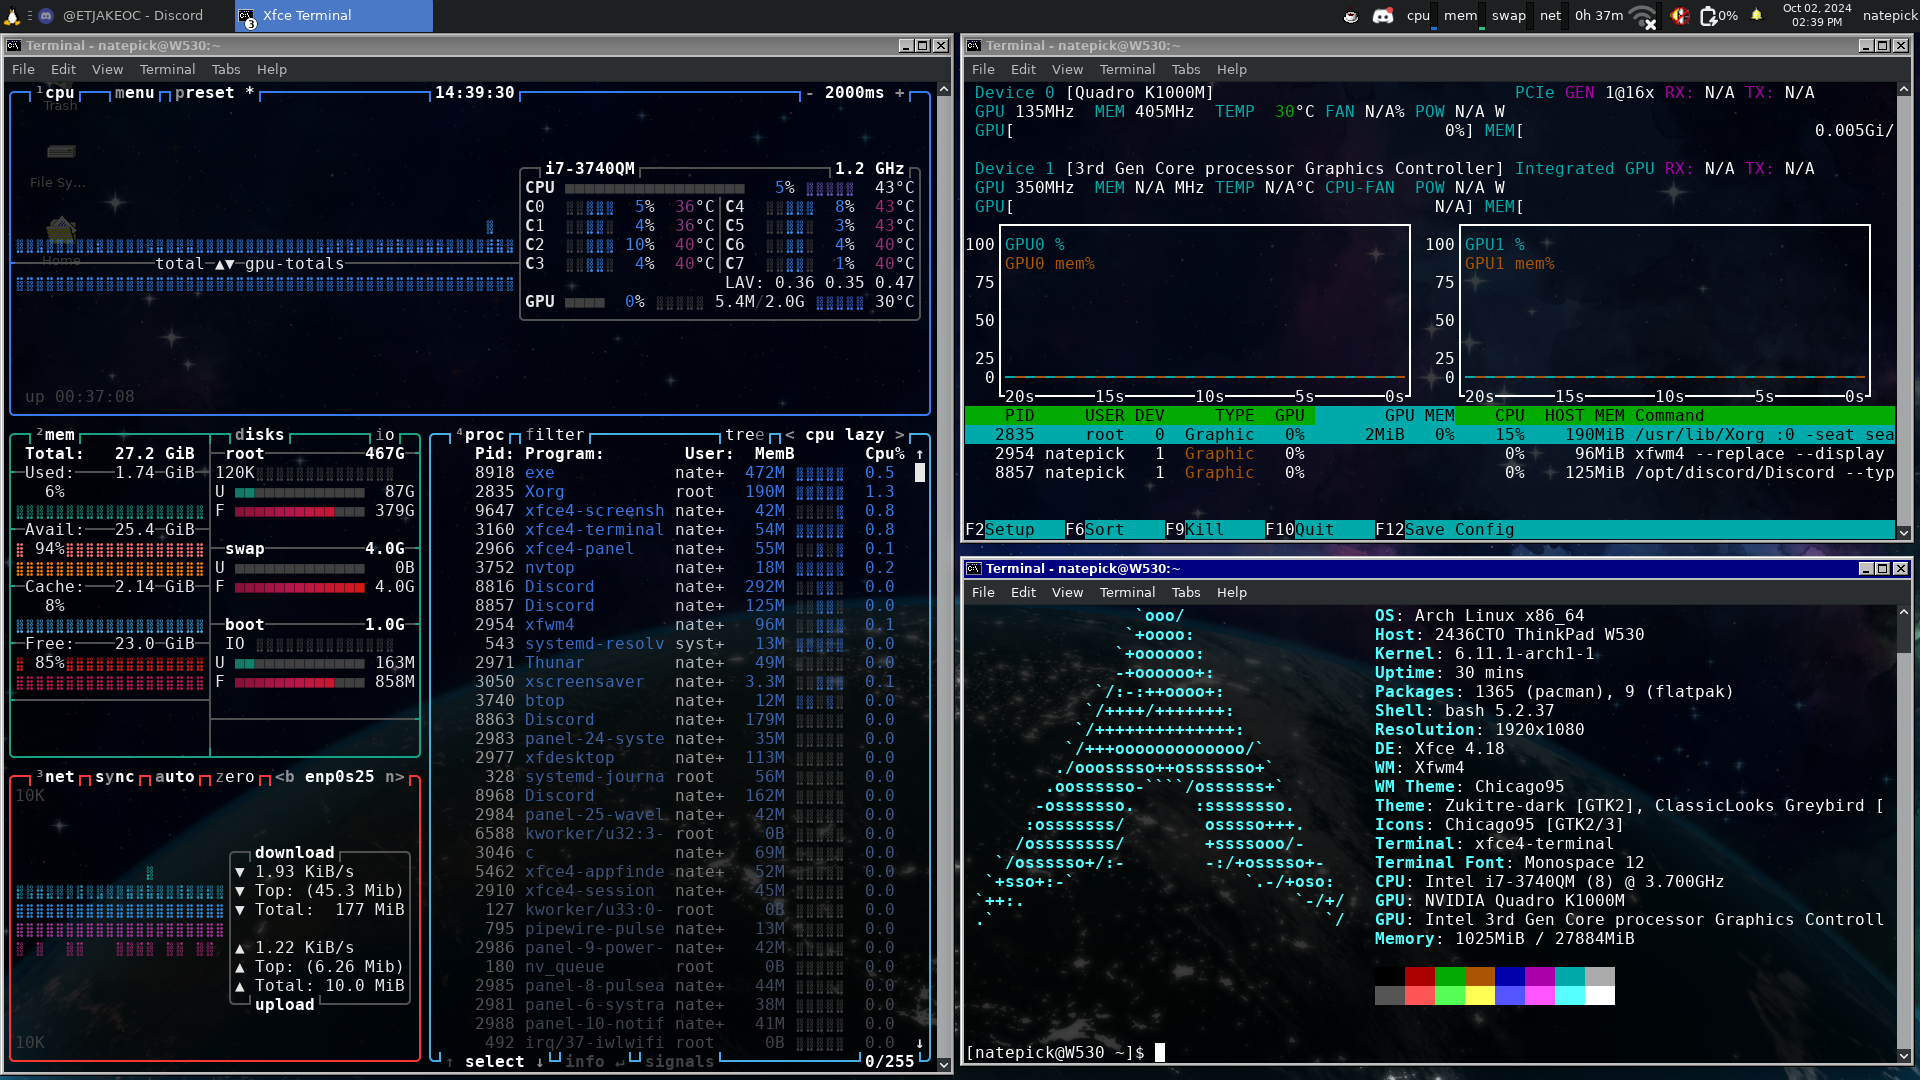Open Tabs menu in btop terminal
Viewport: 1920px width, 1080px height.
[226, 70]
